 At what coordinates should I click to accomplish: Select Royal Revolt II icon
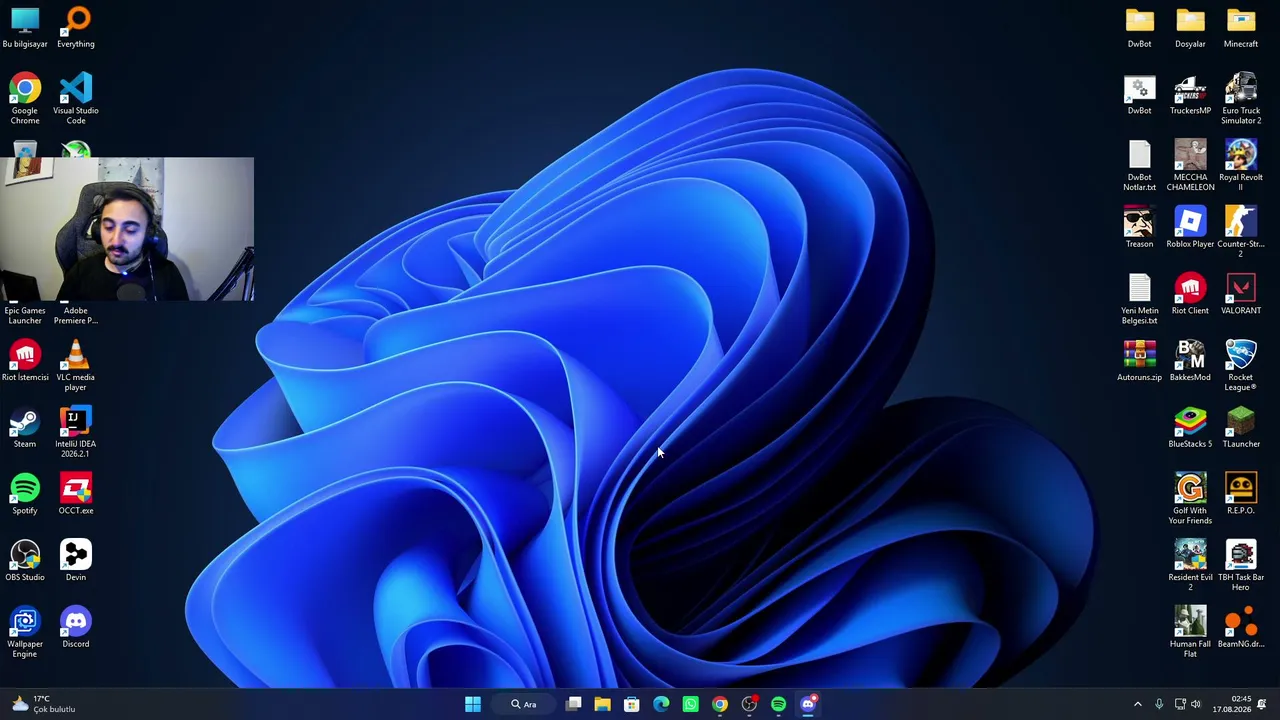pyautogui.click(x=1241, y=165)
